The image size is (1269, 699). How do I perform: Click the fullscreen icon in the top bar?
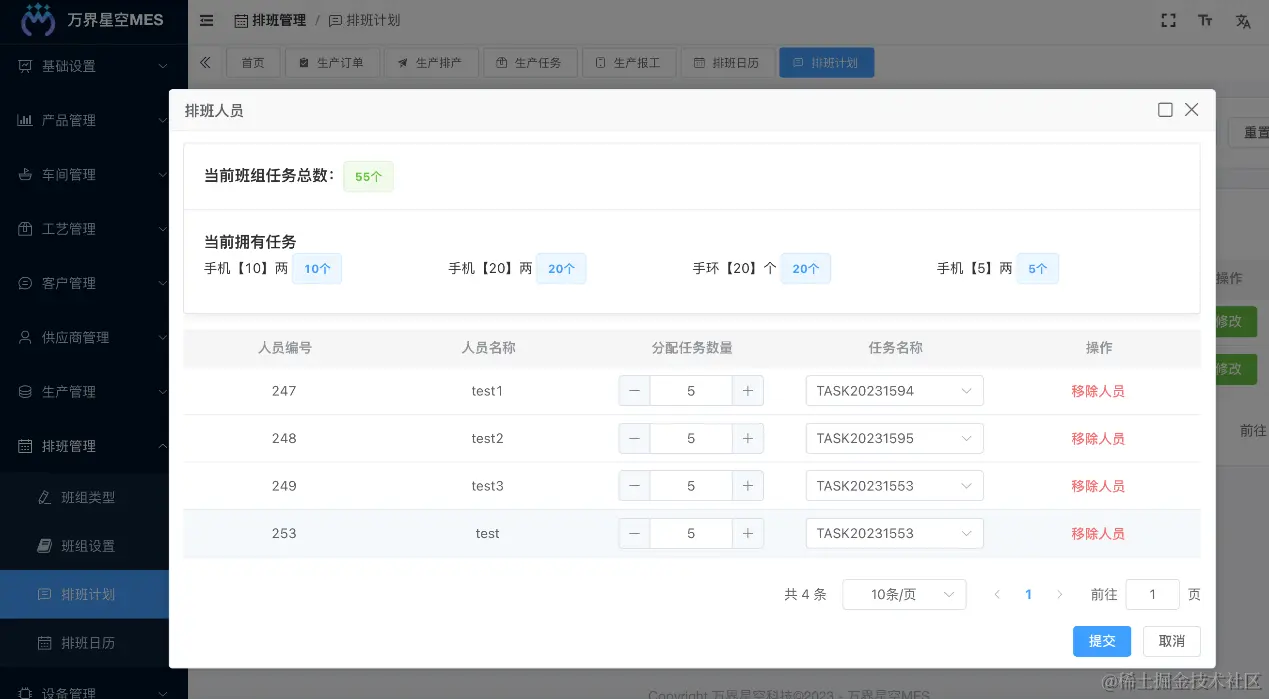(1168, 20)
